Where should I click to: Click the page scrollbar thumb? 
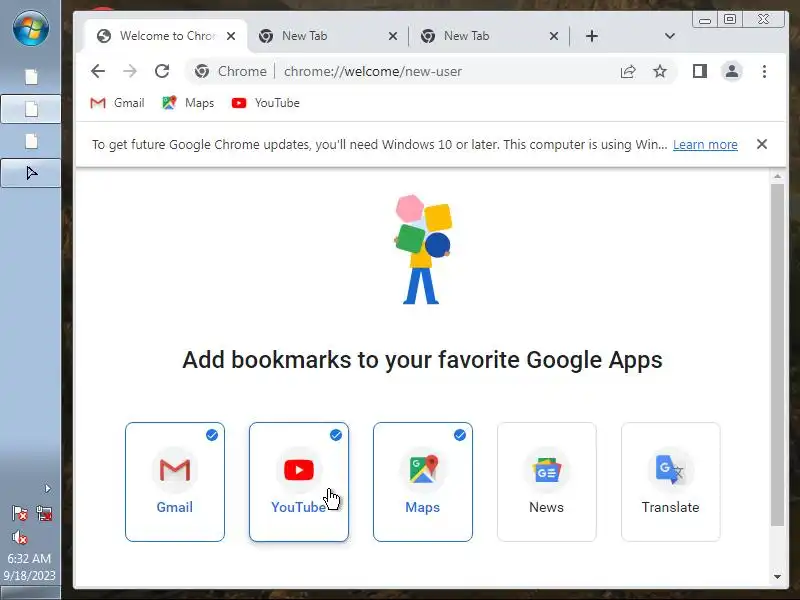[777, 355]
